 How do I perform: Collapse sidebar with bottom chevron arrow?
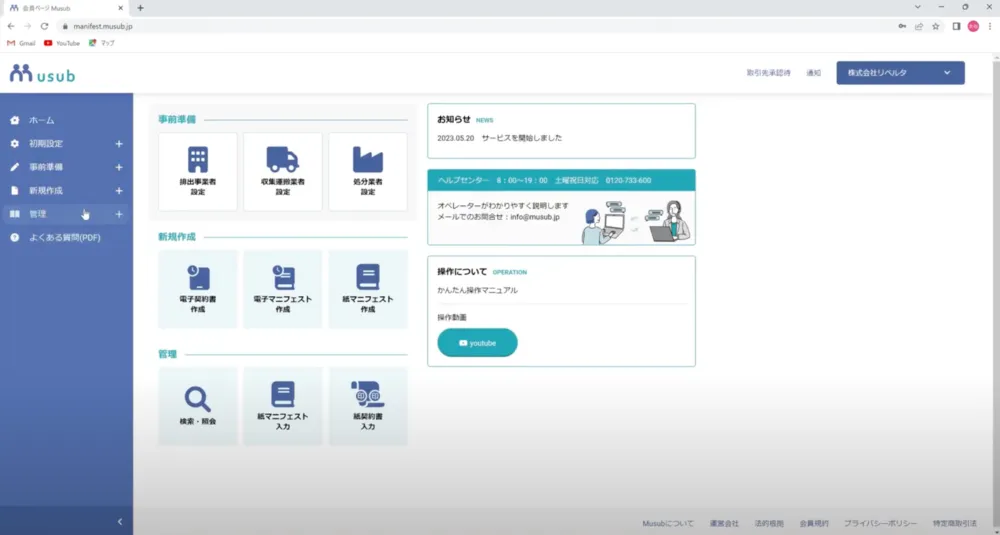click(x=119, y=521)
